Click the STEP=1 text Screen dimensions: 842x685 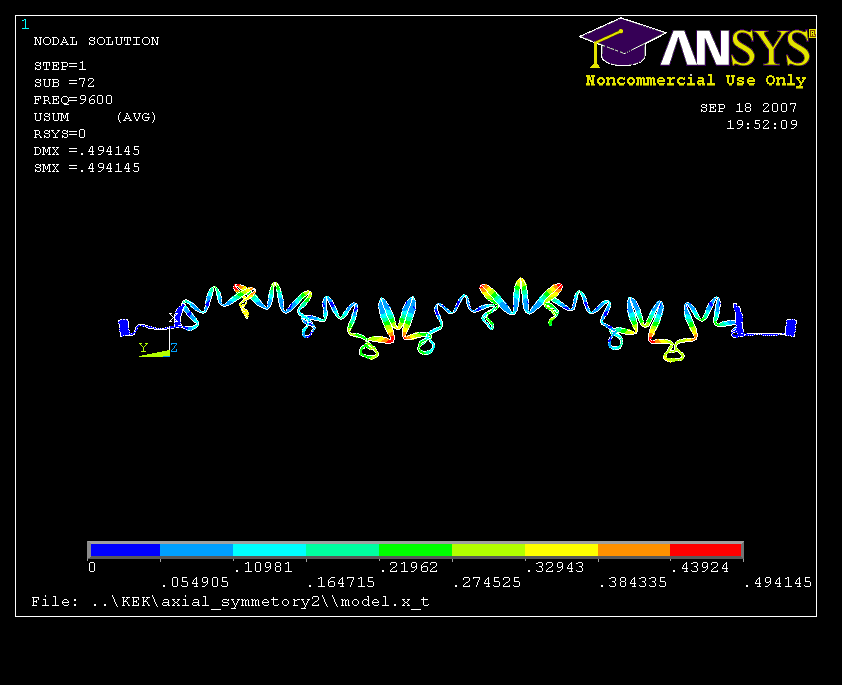[60, 65]
